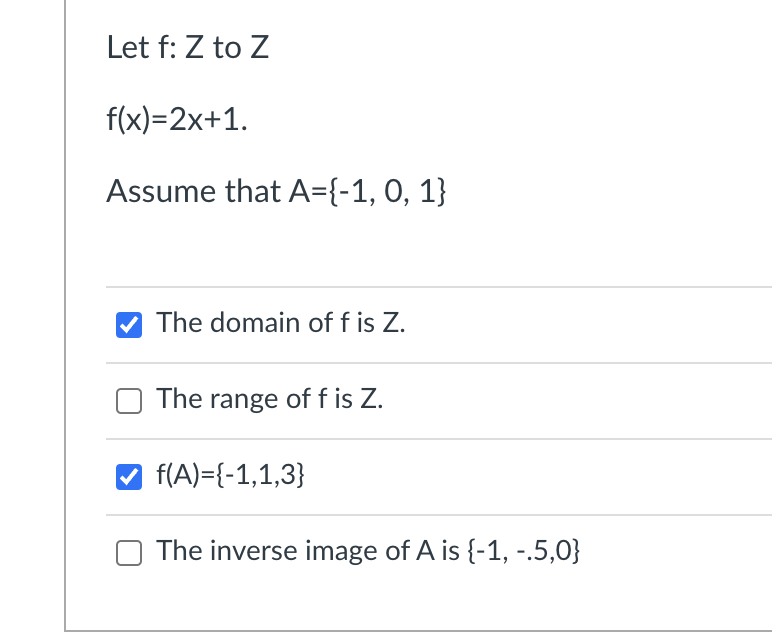Click the words "Assume that" in the question
This screenshot has height=644, width=772.
[x=193, y=191]
